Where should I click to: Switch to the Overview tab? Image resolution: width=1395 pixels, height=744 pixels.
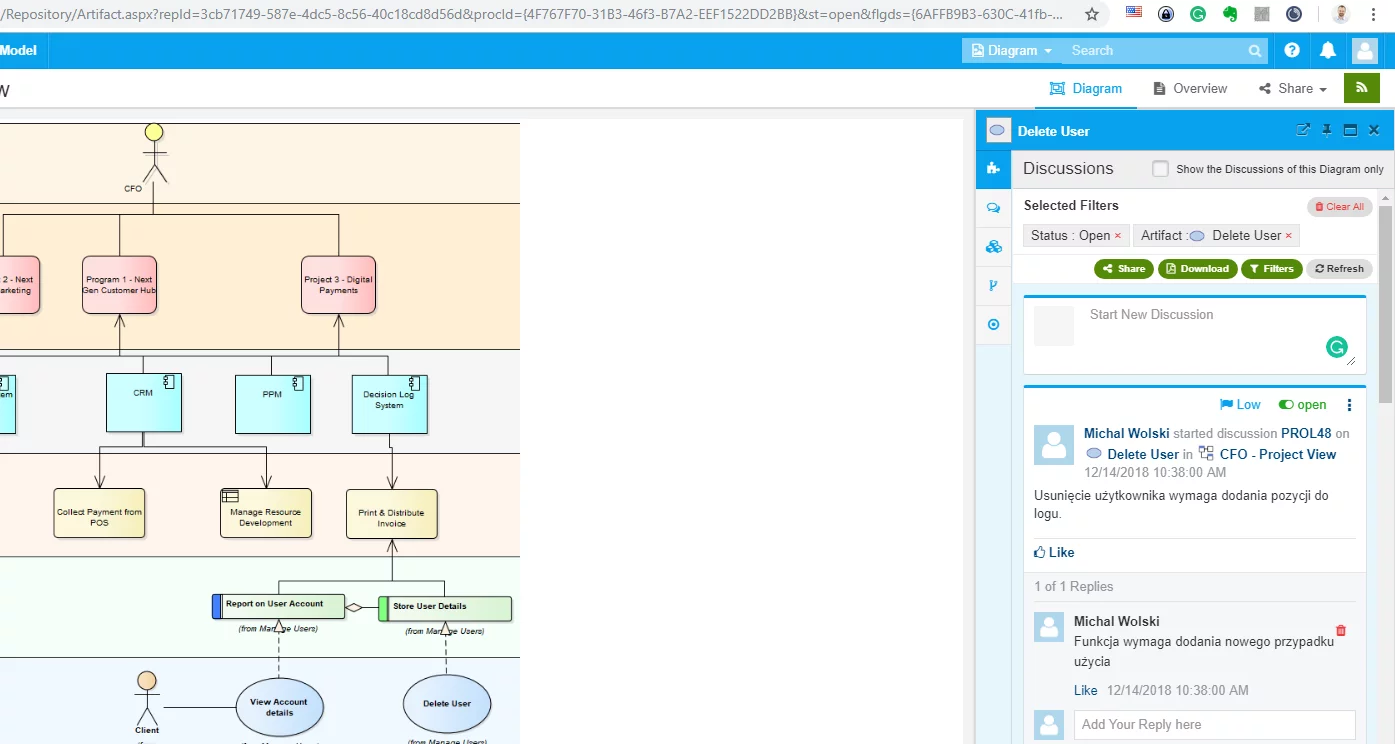tap(1190, 88)
